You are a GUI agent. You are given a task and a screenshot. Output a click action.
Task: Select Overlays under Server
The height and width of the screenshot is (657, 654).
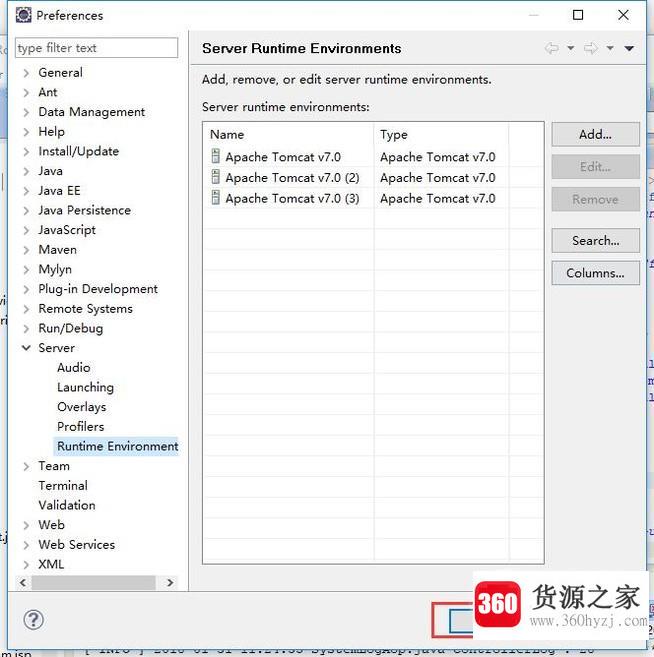coord(82,407)
